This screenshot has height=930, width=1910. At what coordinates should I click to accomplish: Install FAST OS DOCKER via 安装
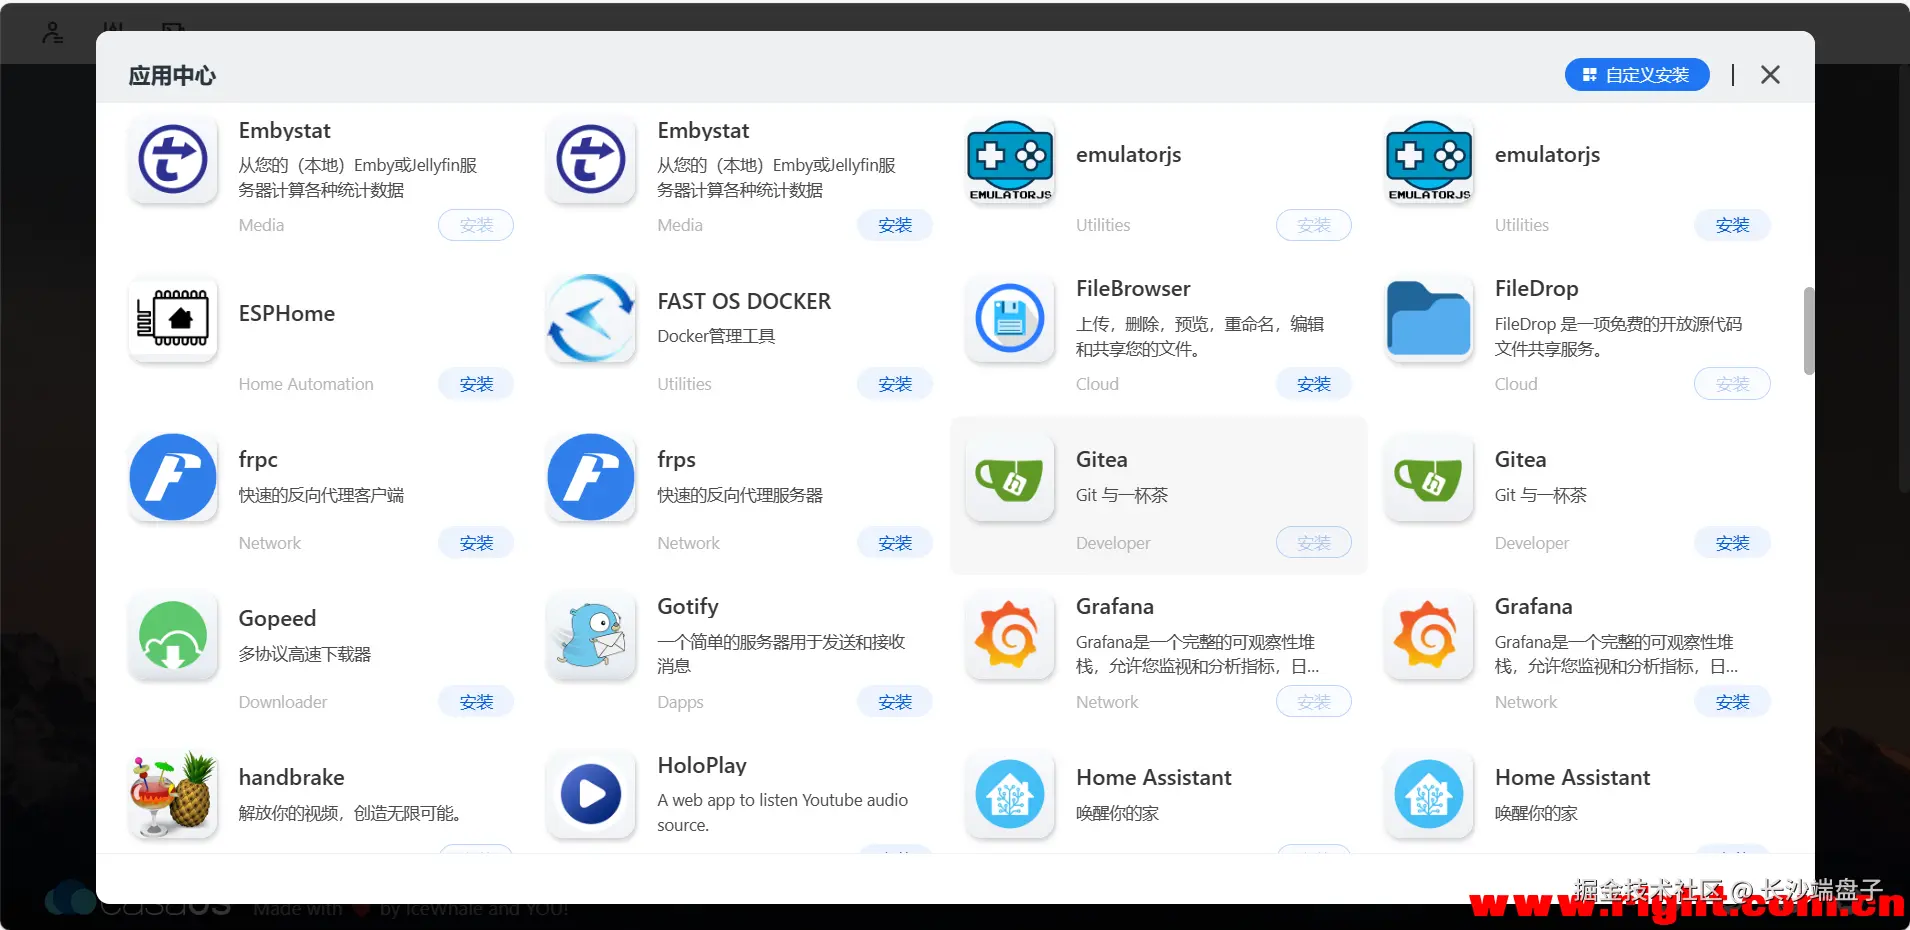pos(895,384)
